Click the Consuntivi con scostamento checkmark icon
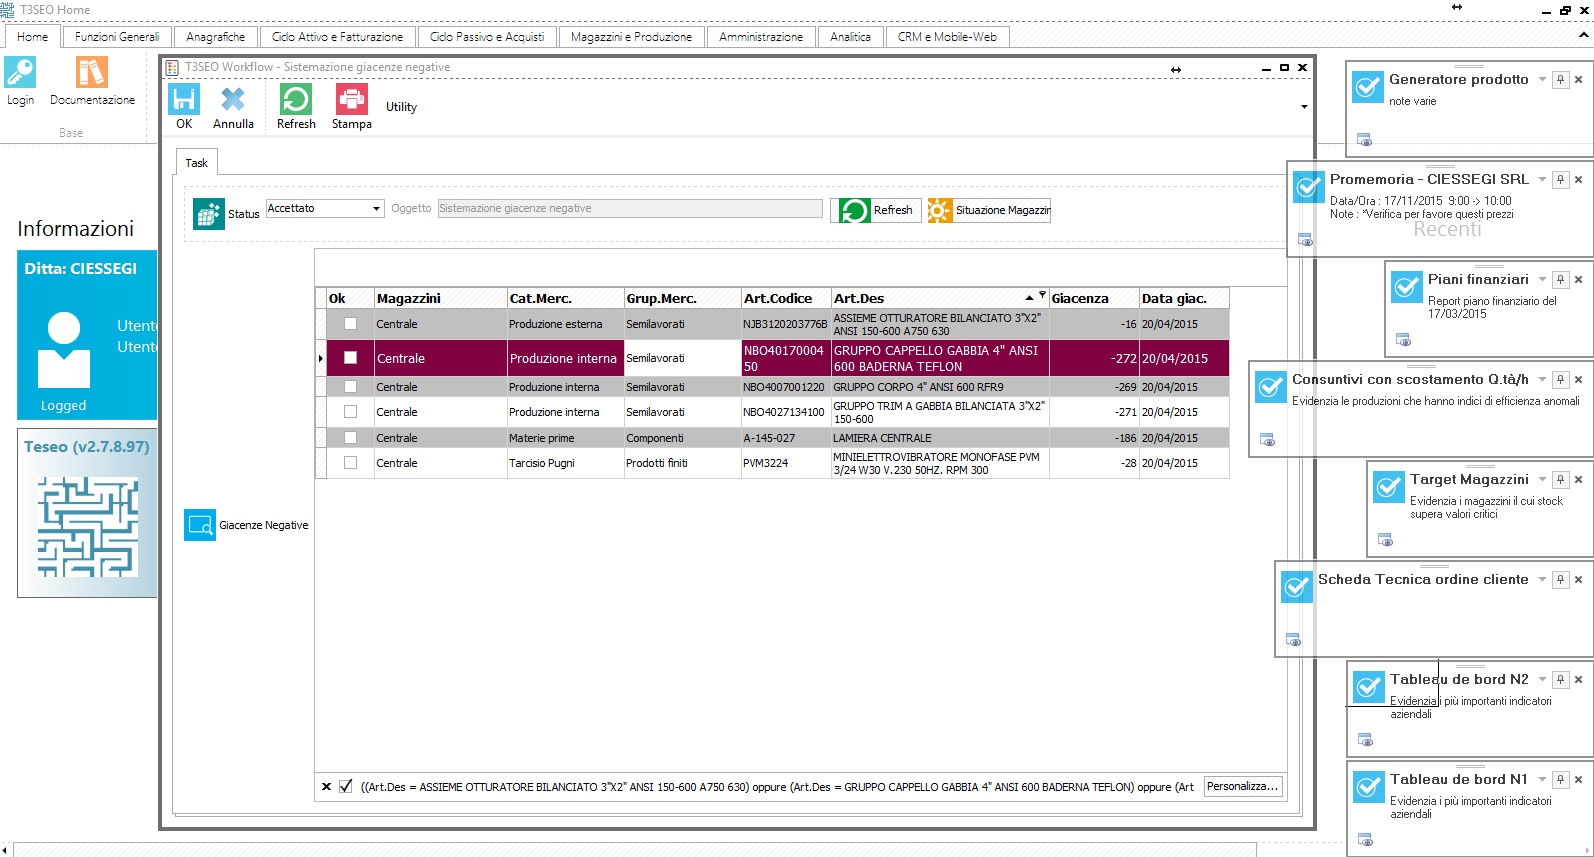 pyautogui.click(x=1271, y=388)
